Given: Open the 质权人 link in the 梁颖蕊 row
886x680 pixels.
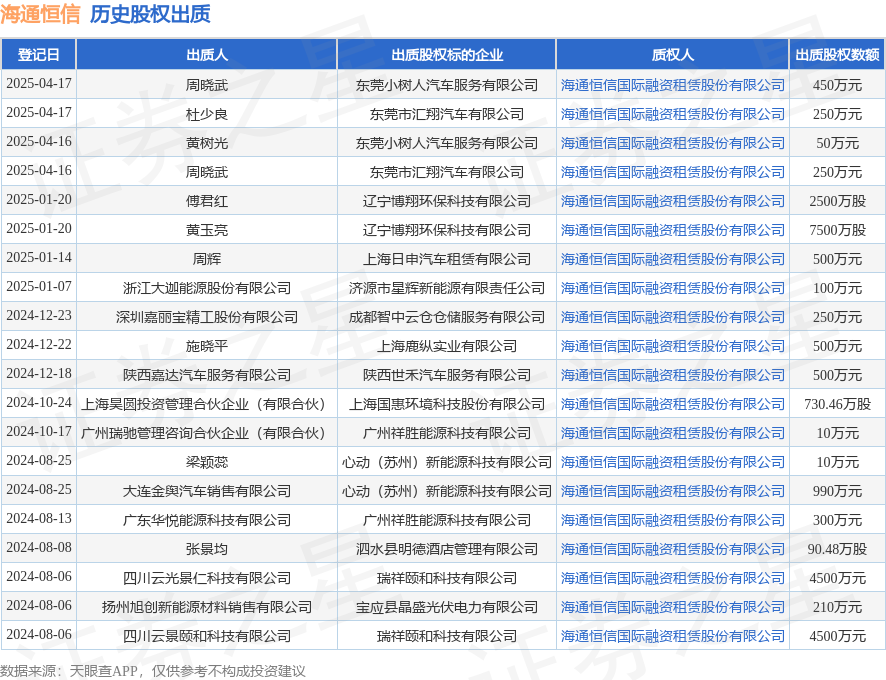Looking at the screenshot, I should (672, 462).
